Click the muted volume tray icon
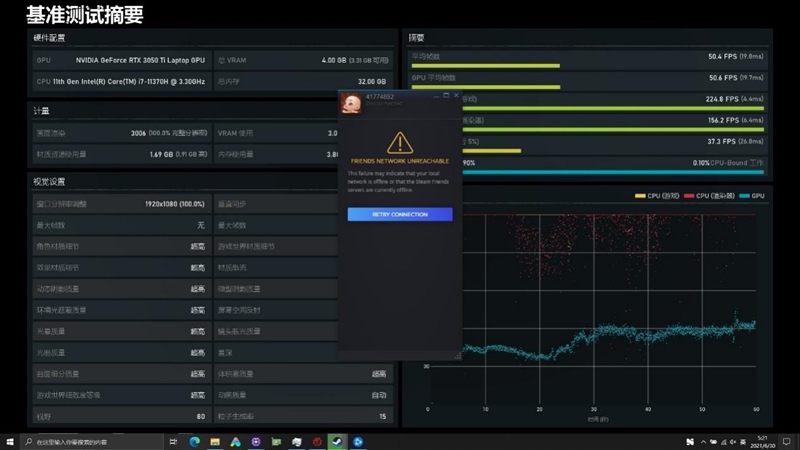800x450 pixels. [x=733, y=442]
